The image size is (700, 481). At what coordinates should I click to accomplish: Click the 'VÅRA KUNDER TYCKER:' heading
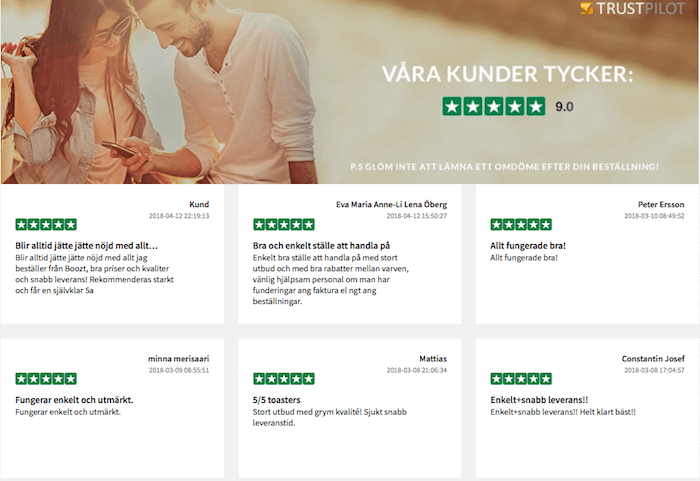click(x=508, y=74)
